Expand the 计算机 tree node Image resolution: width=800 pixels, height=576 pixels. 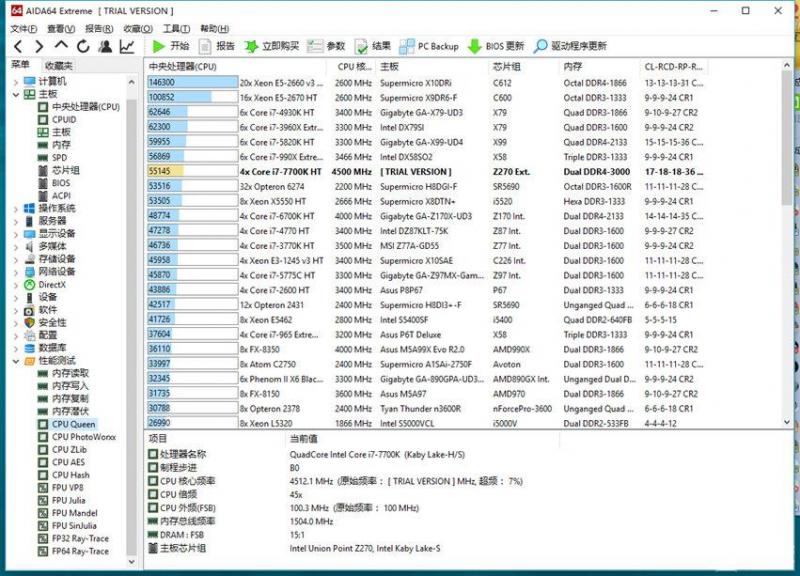(16, 82)
